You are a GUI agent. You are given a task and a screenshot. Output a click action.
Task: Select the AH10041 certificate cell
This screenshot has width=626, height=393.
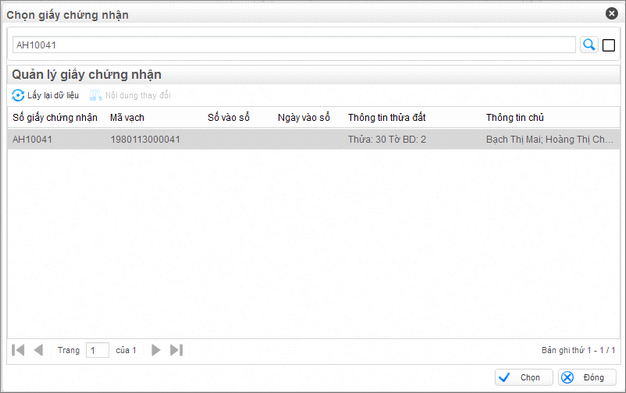click(x=32, y=139)
